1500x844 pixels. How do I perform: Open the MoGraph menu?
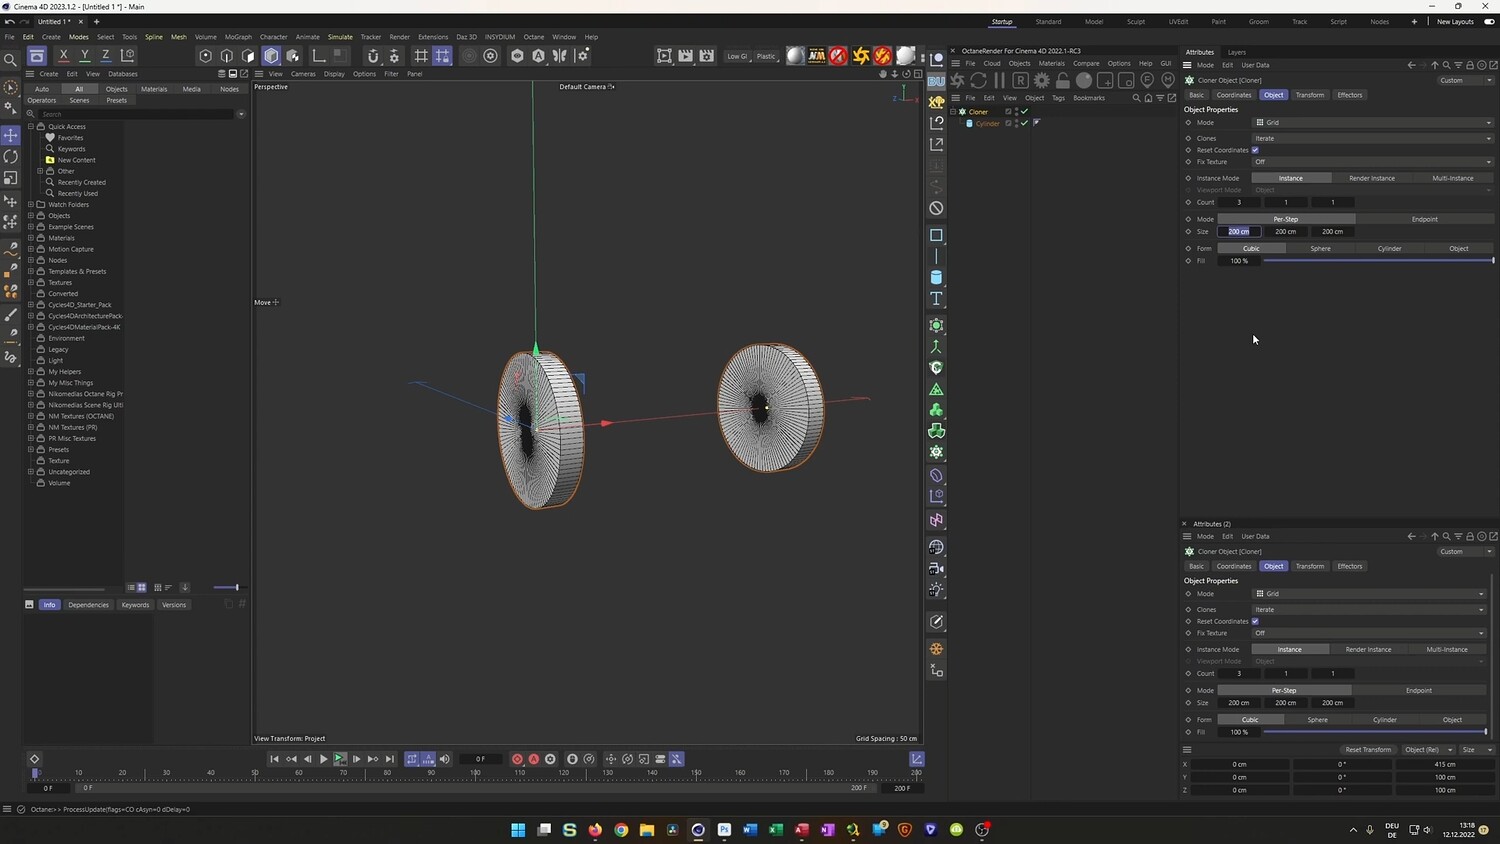tap(238, 37)
